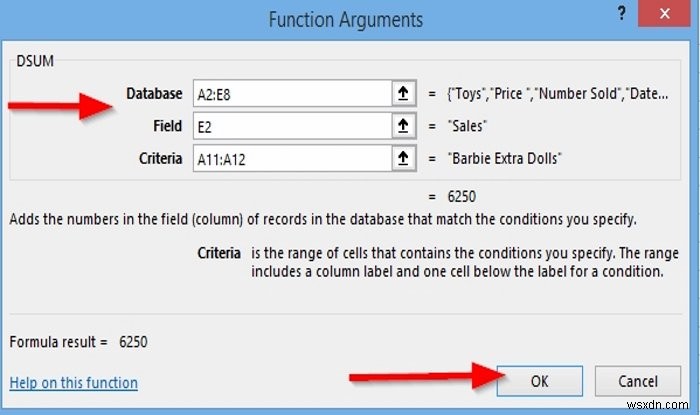
Task: Click the Function Arguments title bar text
Action: (346, 20)
